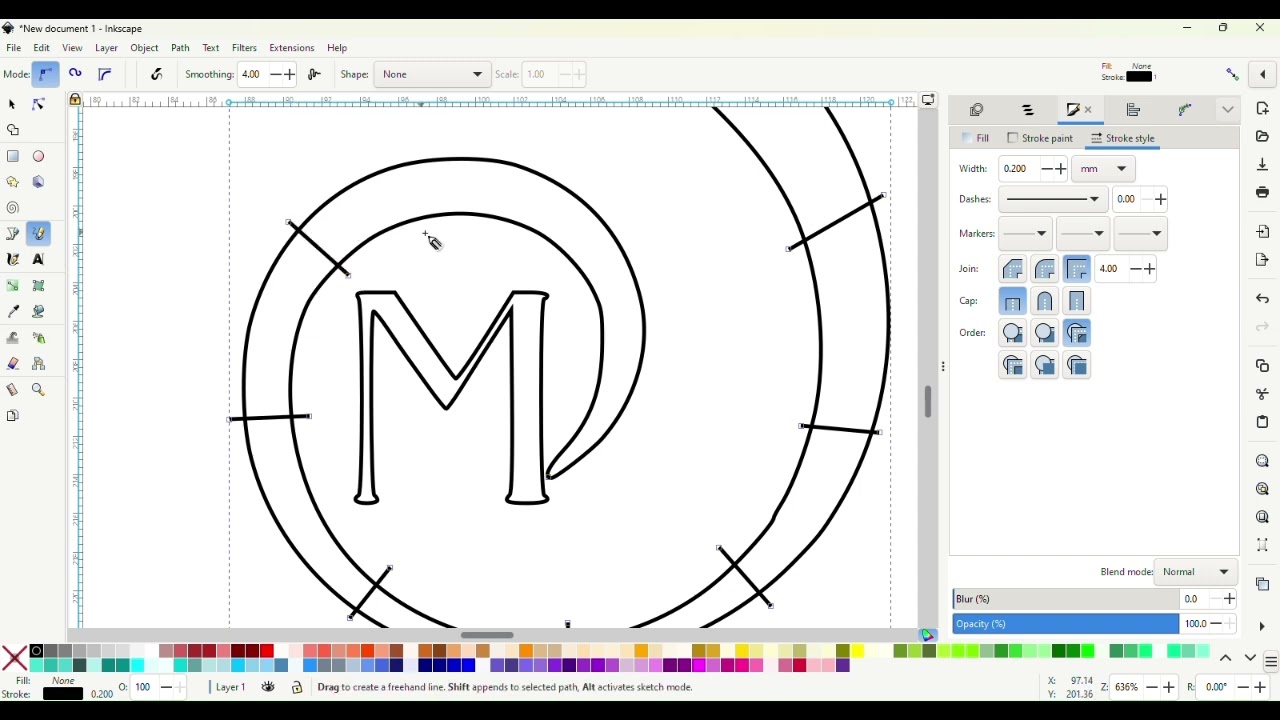Click the Cut scissors icon
This screenshot has width=1280, height=720.
click(x=1263, y=395)
